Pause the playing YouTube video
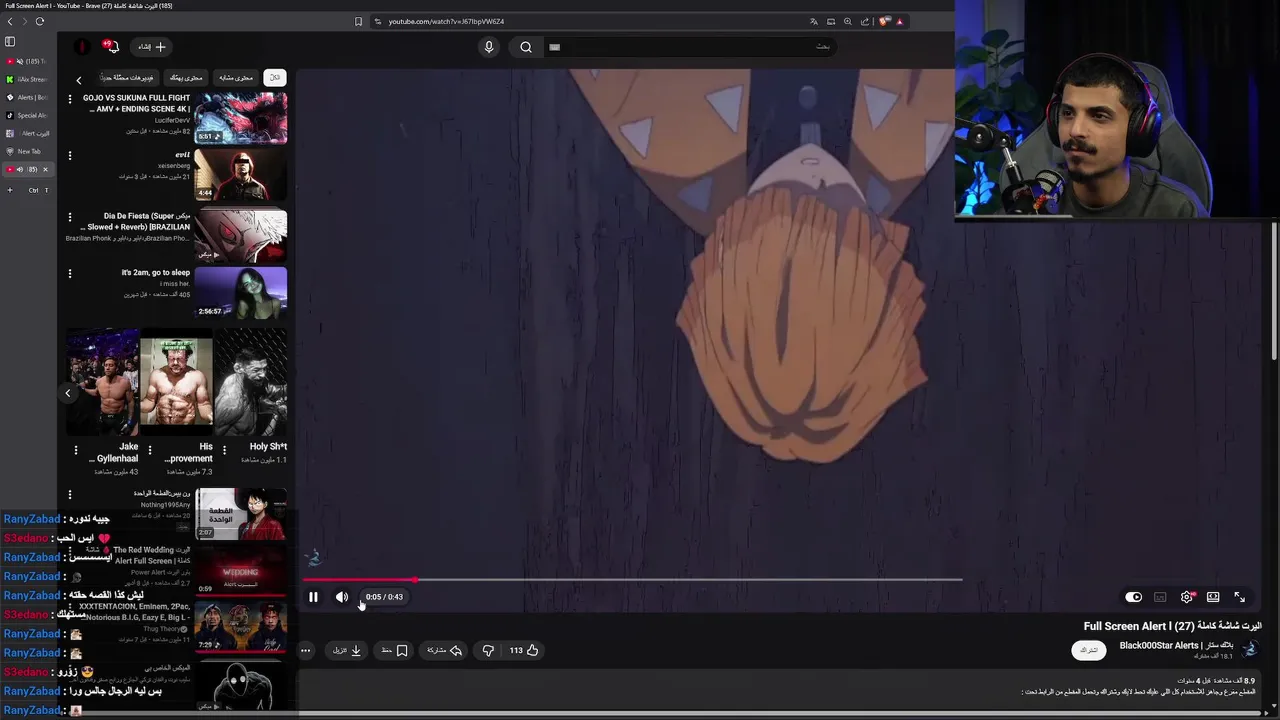1280x720 pixels. 313,597
